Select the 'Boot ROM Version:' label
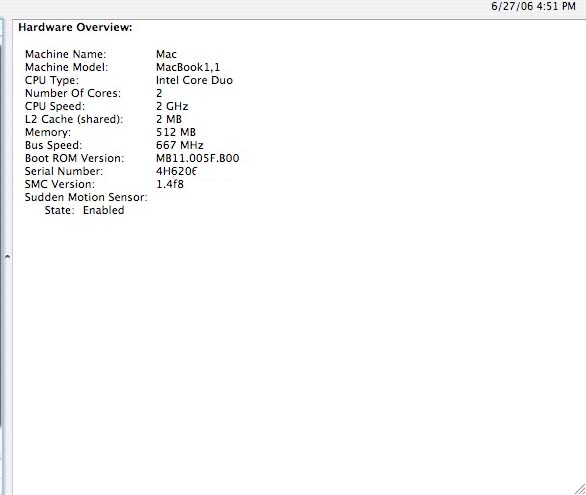The width and height of the screenshot is (586, 495). [74, 158]
